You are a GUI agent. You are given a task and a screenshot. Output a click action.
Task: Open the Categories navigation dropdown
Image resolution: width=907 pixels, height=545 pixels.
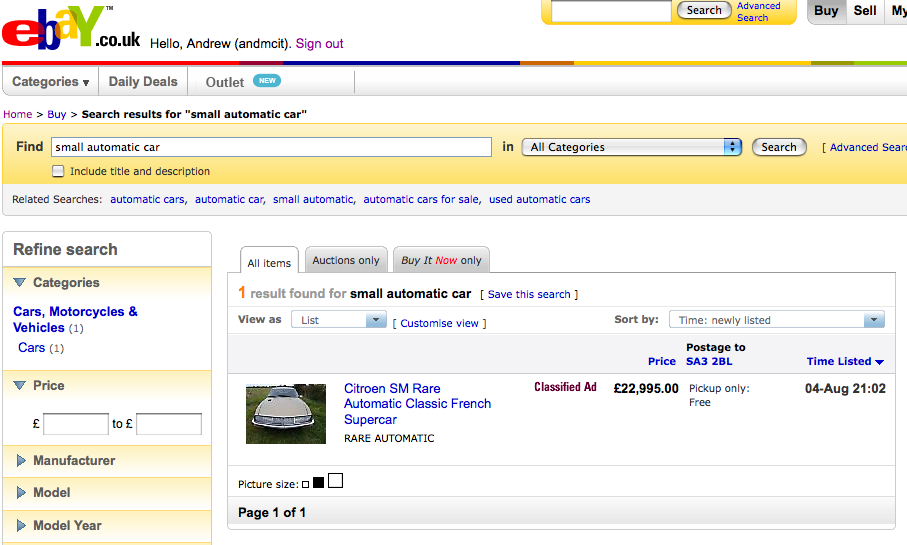(51, 82)
